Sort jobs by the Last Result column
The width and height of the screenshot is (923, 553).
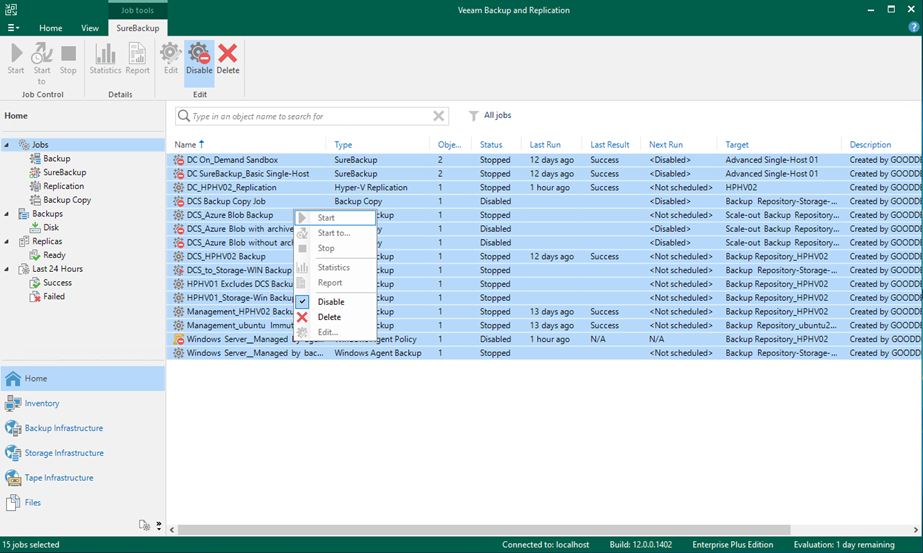609,145
